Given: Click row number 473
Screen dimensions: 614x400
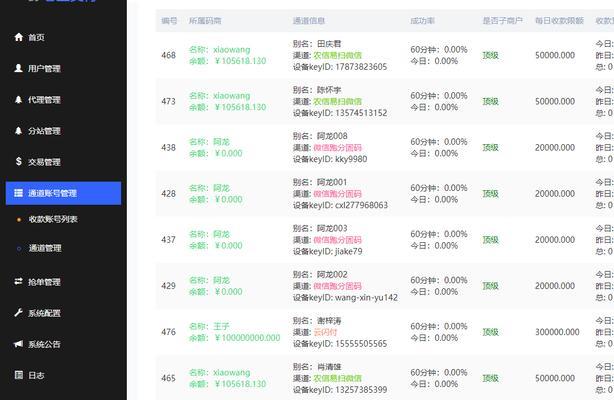Looking at the screenshot, I should [x=168, y=101].
